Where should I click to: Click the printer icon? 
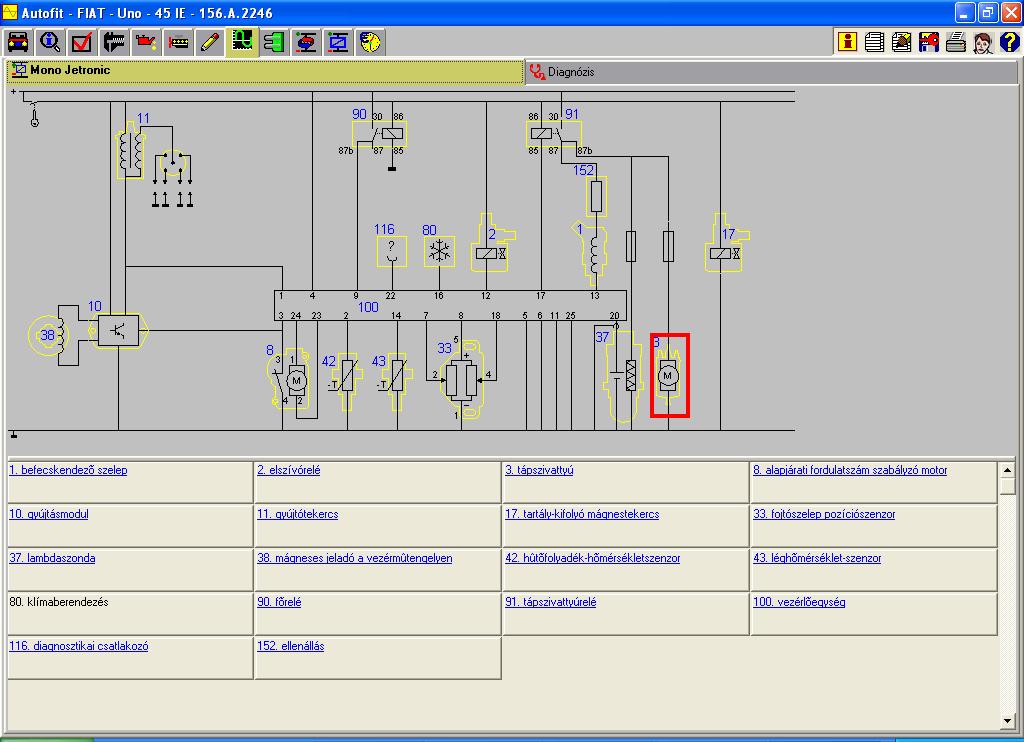[956, 42]
